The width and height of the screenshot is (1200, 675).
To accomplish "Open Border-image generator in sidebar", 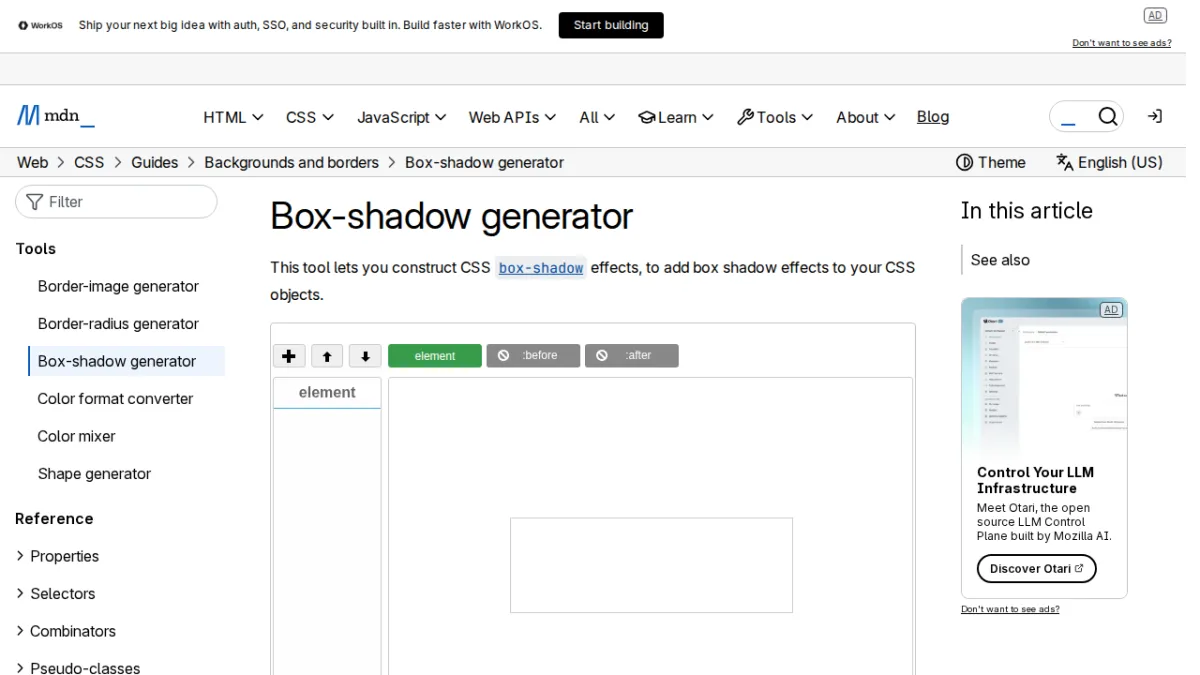I will pyautogui.click(x=118, y=286).
